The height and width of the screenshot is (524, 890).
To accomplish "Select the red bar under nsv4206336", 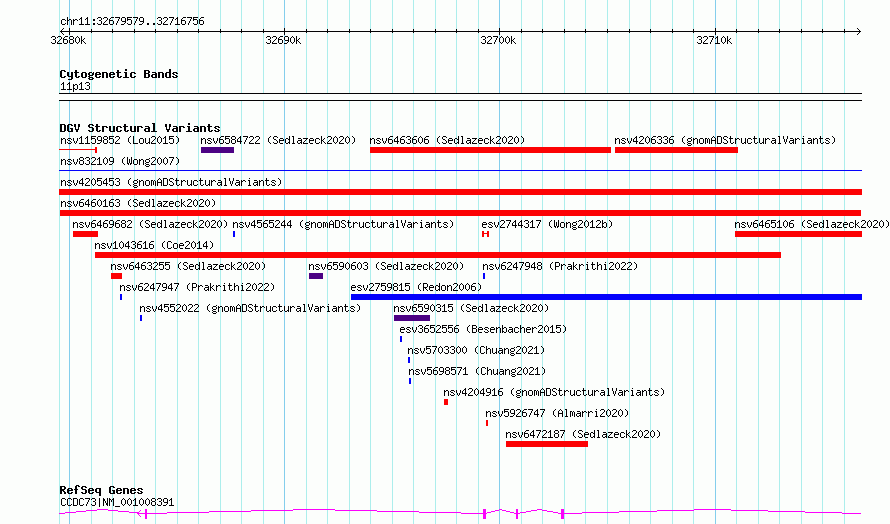I will pyautogui.click(x=676, y=150).
